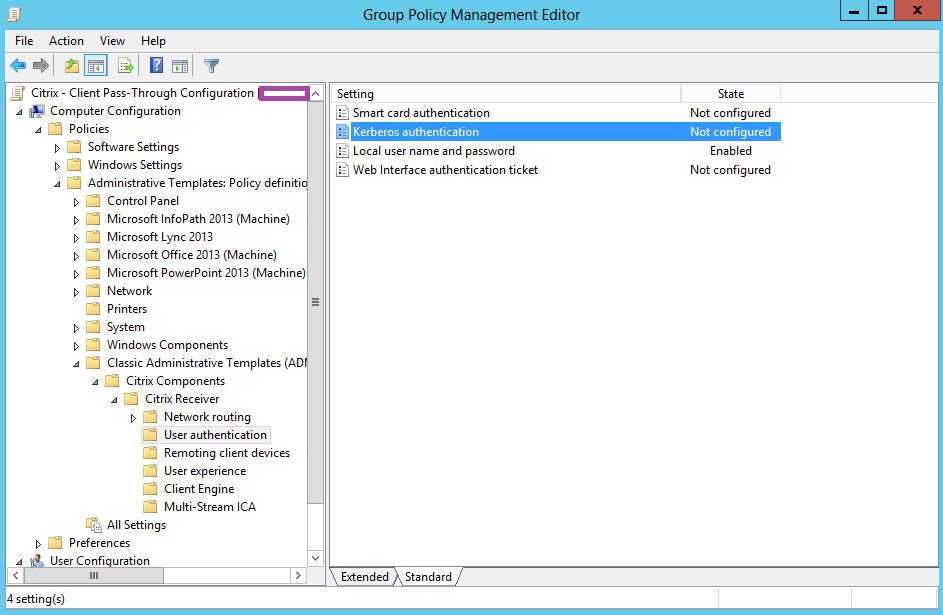Click the Local user name and password icon
This screenshot has width=943, height=615.
pyautogui.click(x=342, y=151)
